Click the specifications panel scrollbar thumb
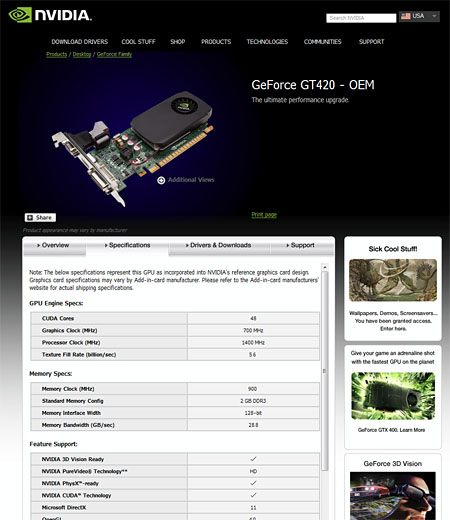Viewport: 450px width, 520px height. pyautogui.click(x=325, y=371)
